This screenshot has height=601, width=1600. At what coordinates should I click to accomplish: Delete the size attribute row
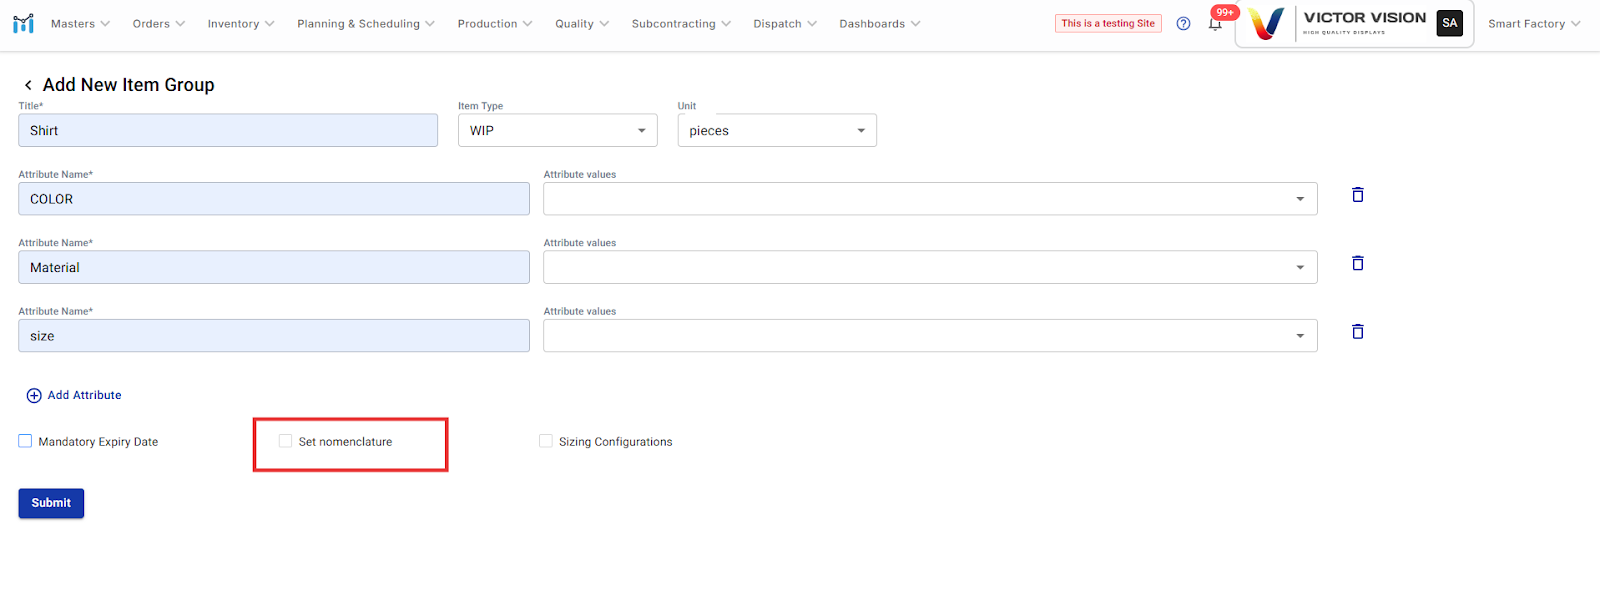(x=1357, y=332)
